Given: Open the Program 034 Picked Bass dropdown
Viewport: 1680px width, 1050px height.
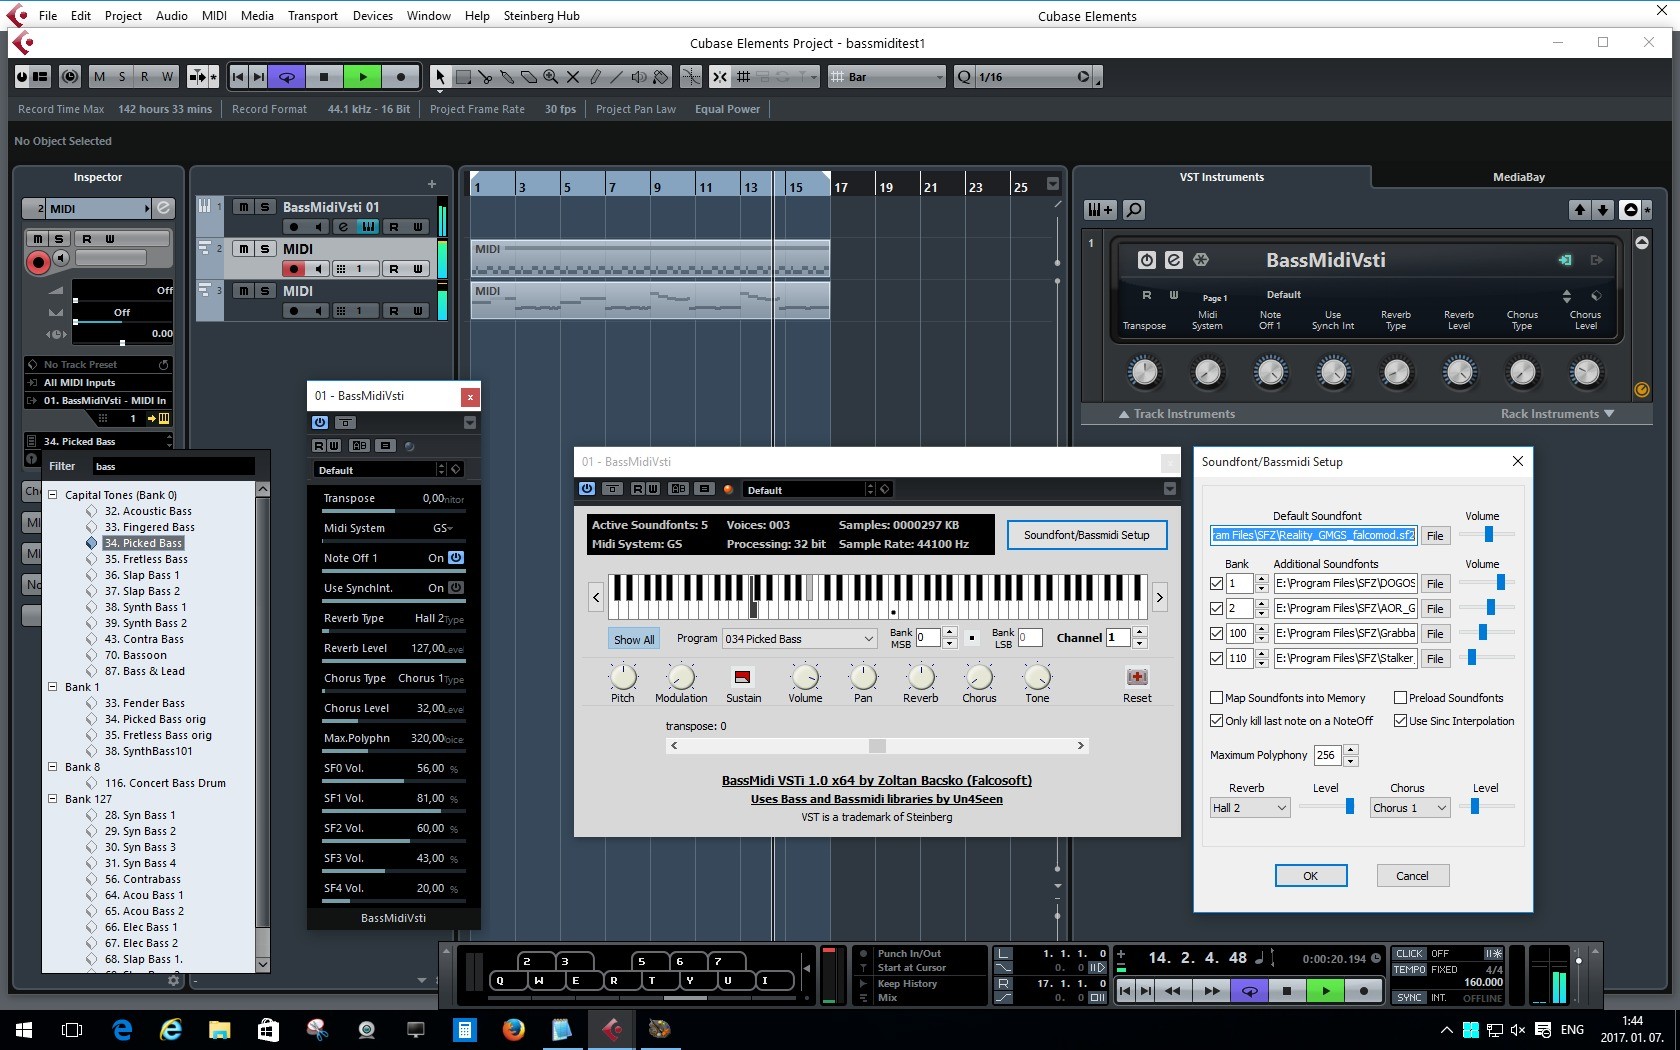Looking at the screenshot, I should click(x=799, y=638).
